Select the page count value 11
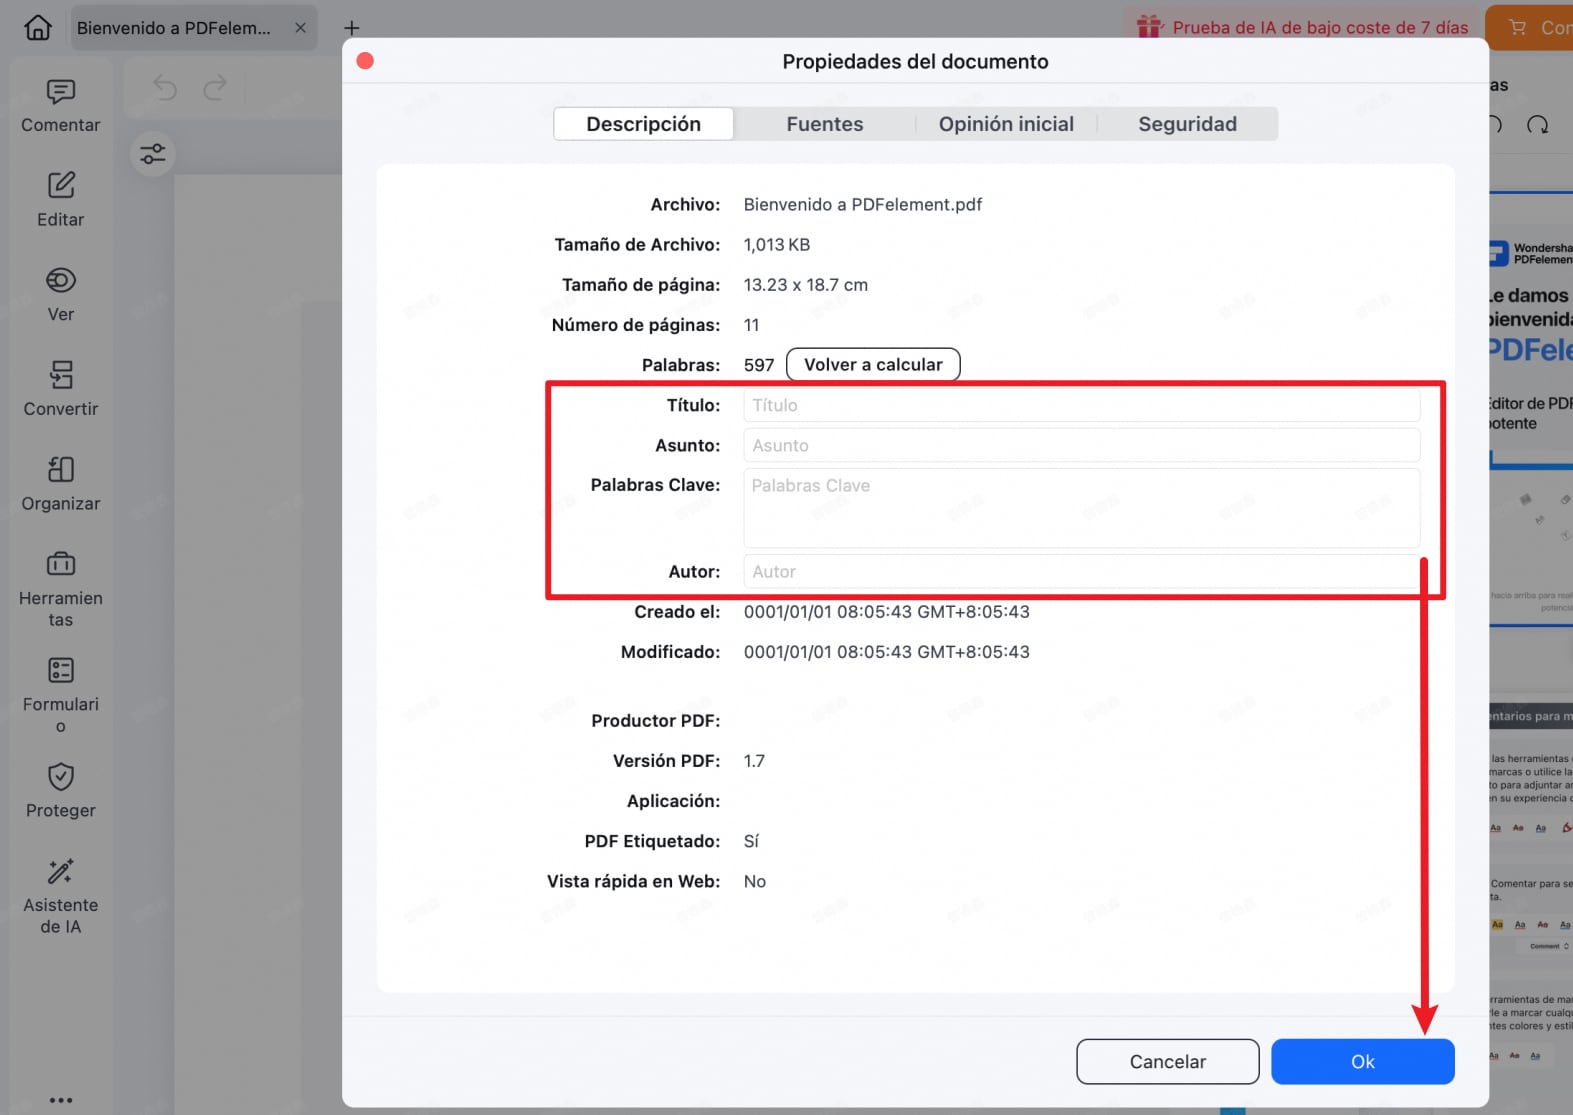This screenshot has width=1573, height=1115. (751, 325)
